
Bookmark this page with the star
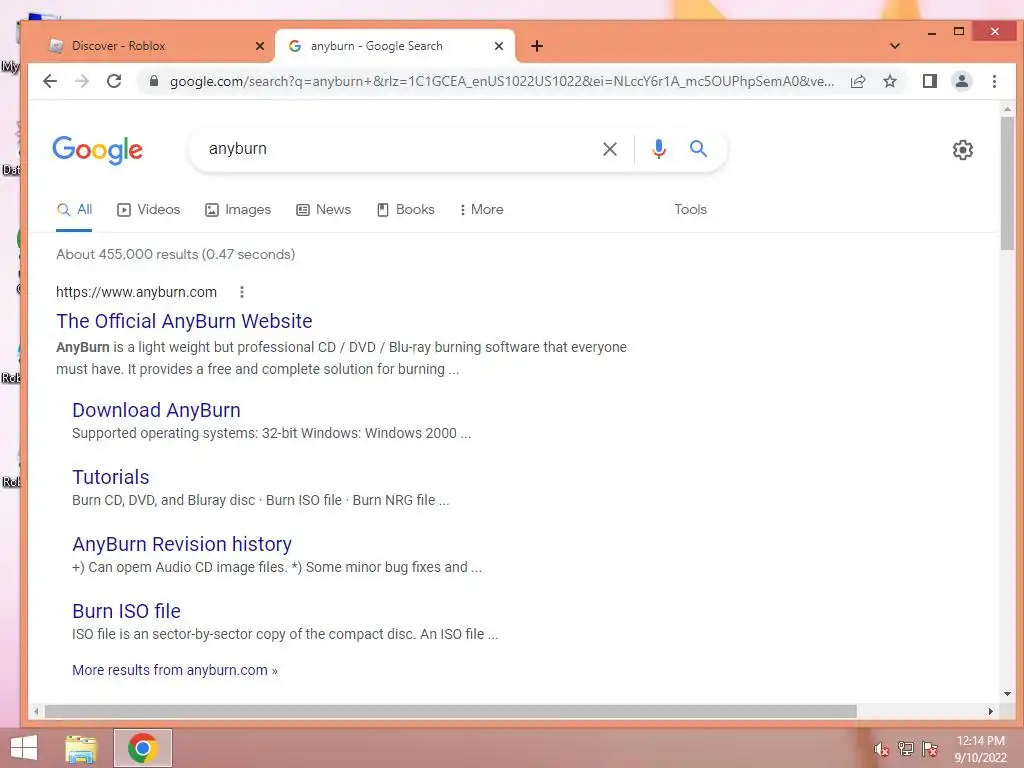(889, 81)
